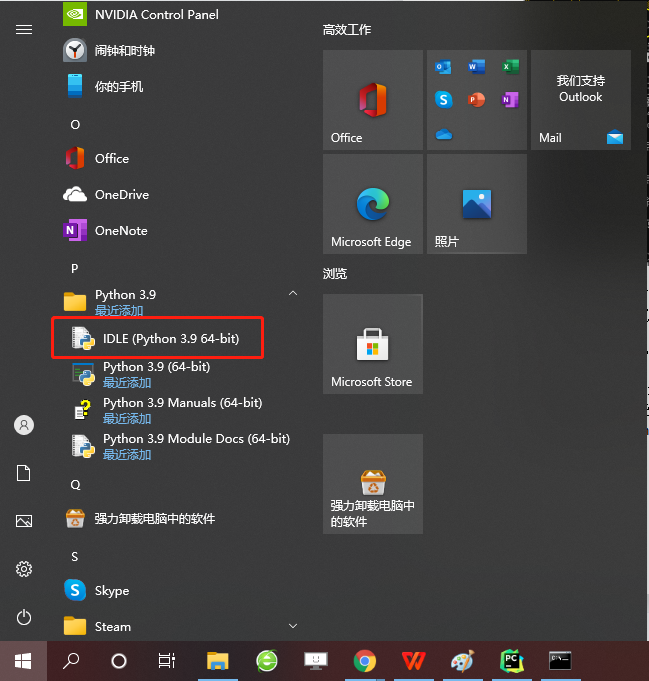The image size is (649, 681).
Task: Open IDLE (Python 3.9 64-bit)
Action: (157, 338)
